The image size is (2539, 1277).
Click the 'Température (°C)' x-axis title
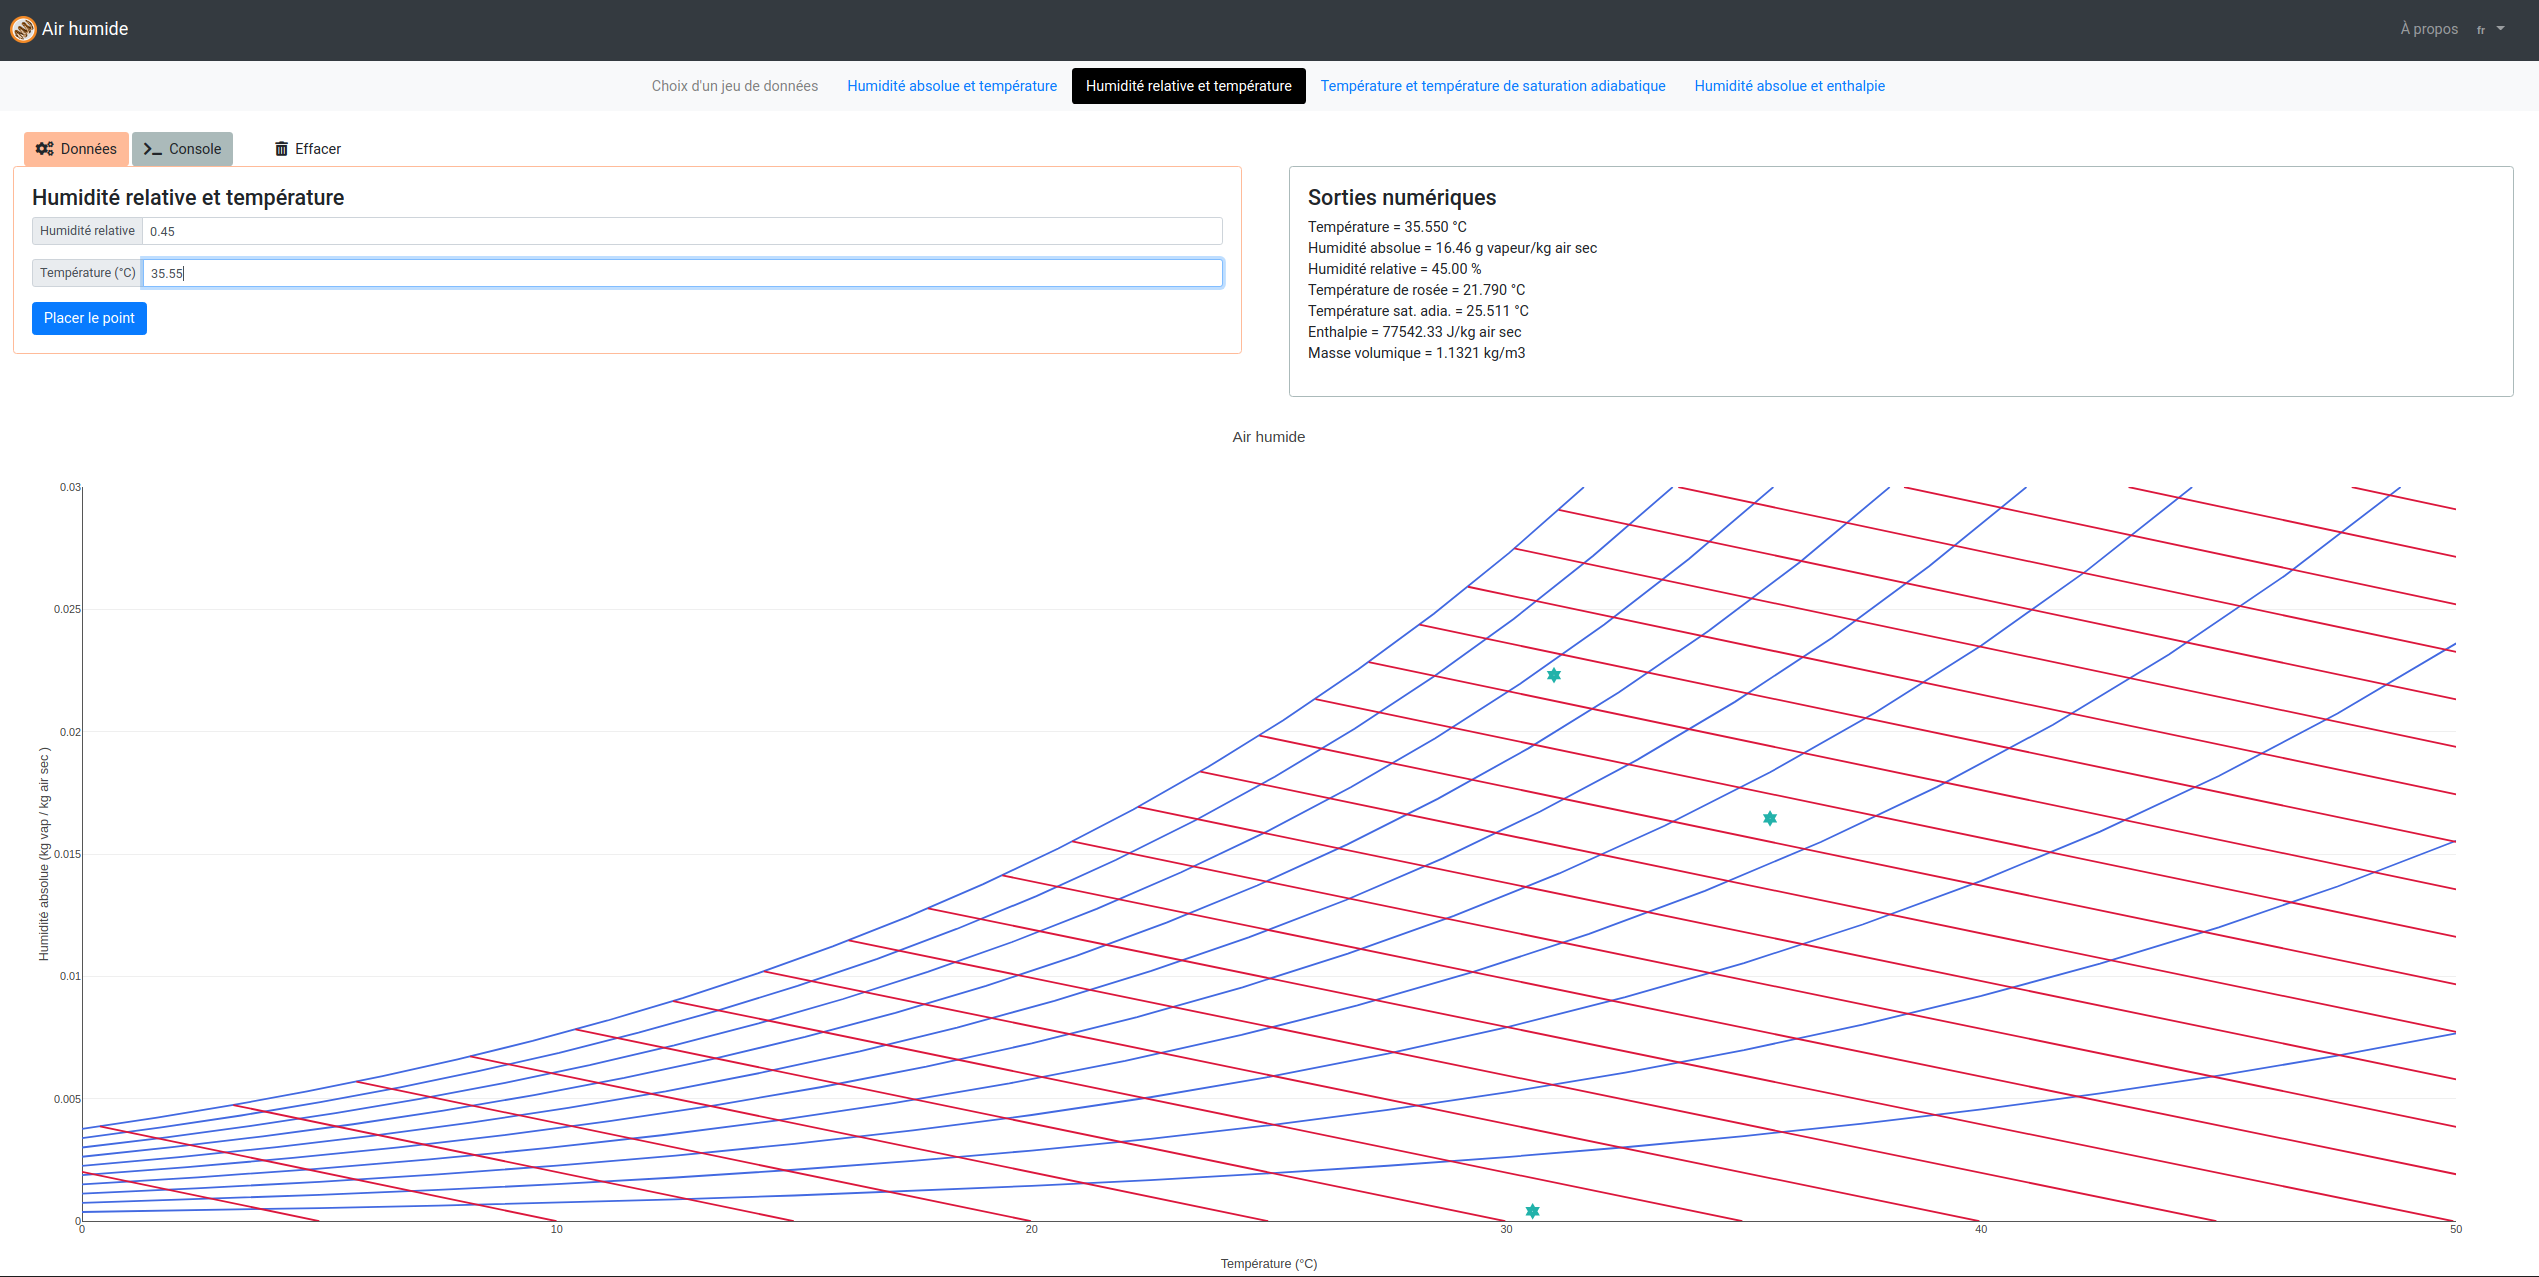pos(1269,1264)
